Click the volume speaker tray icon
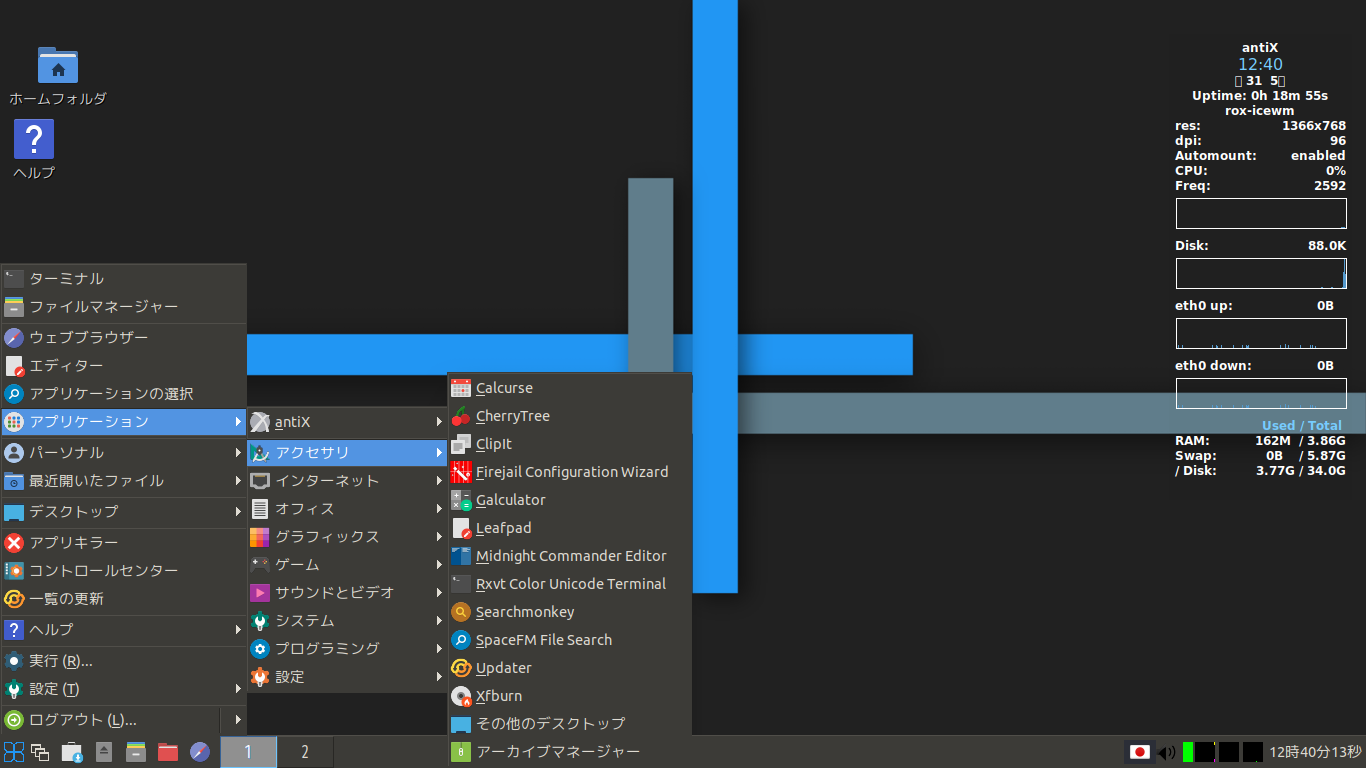Image resolution: width=1366 pixels, height=768 pixels. (x=1166, y=752)
